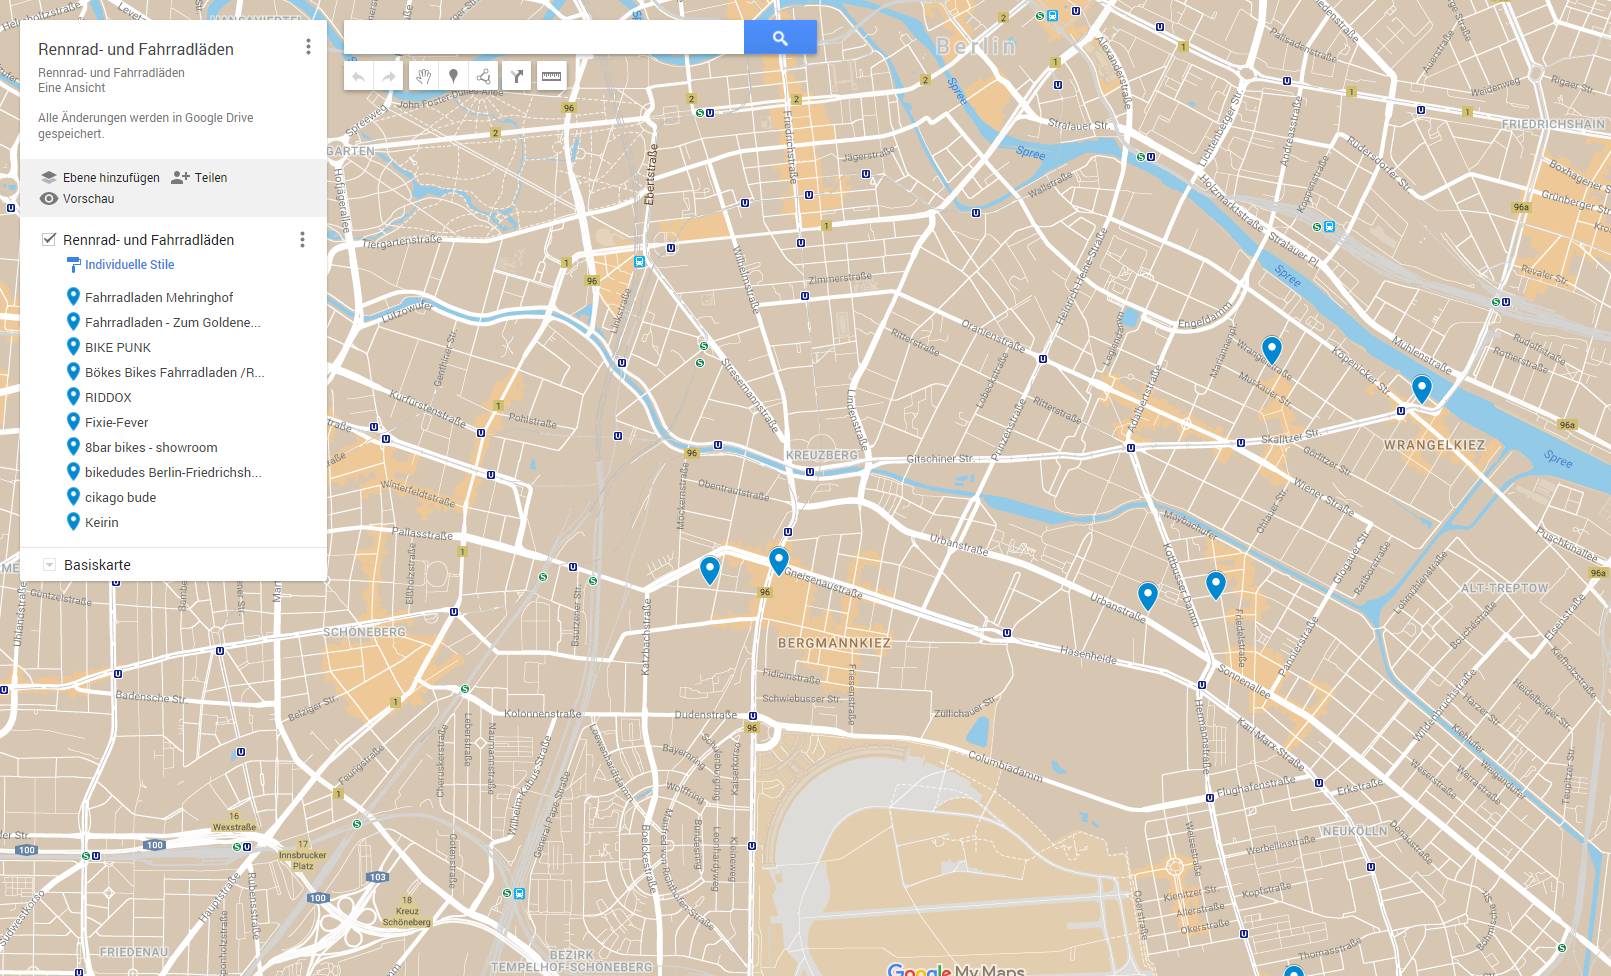Select the draw line tool
The height and width of the screenshot is (976, 1611).
[484, 76]
